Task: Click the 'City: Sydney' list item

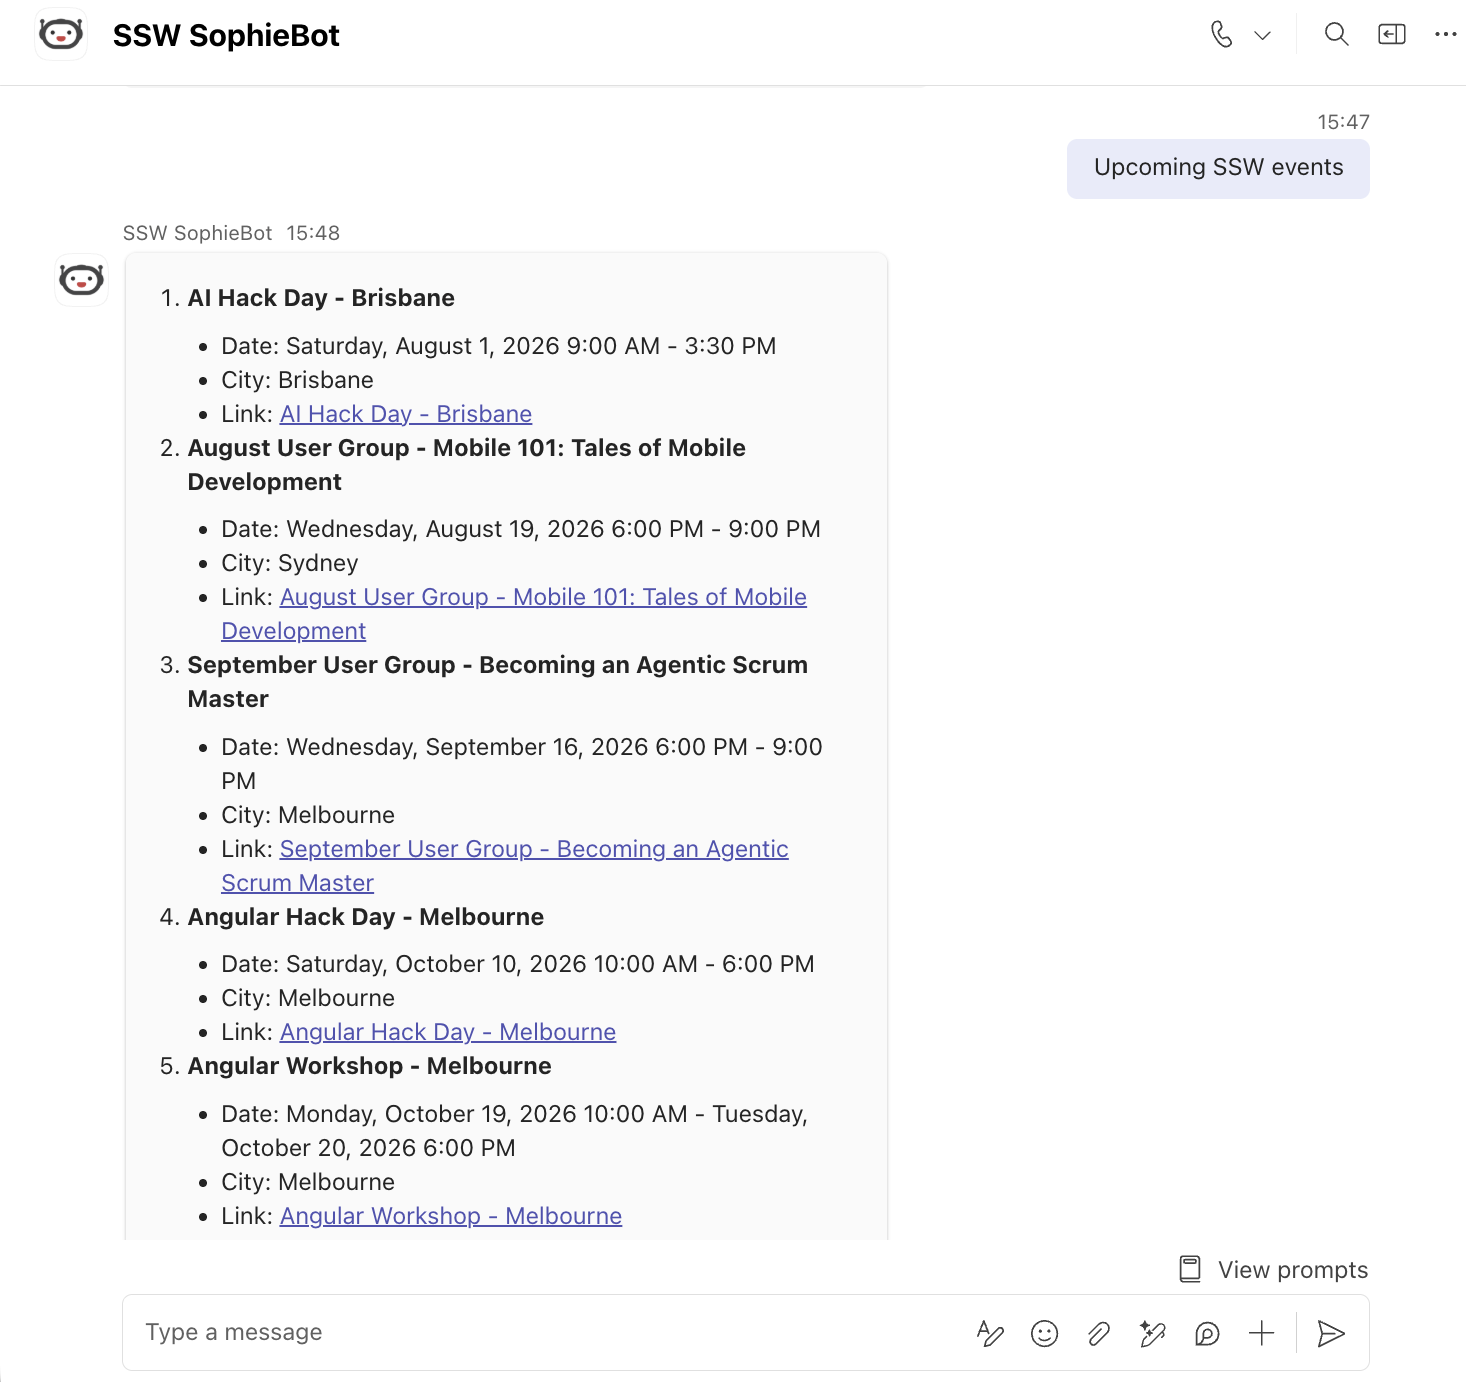Action: click(290, 563)
